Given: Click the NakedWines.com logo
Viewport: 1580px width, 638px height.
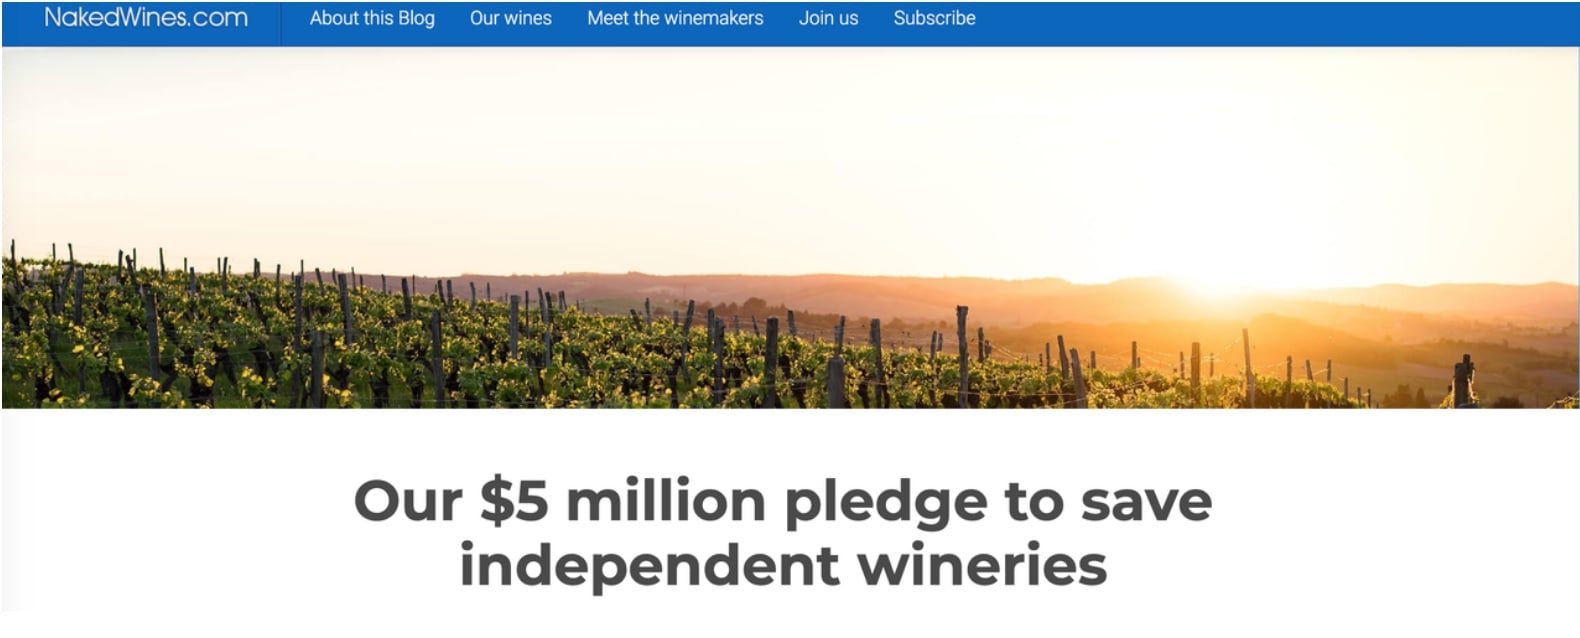Looking at the screenshot, I should tap(146, 18).
